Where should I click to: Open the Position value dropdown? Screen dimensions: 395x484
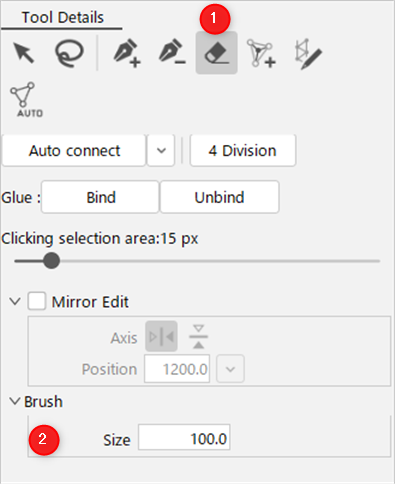(230, 369)
